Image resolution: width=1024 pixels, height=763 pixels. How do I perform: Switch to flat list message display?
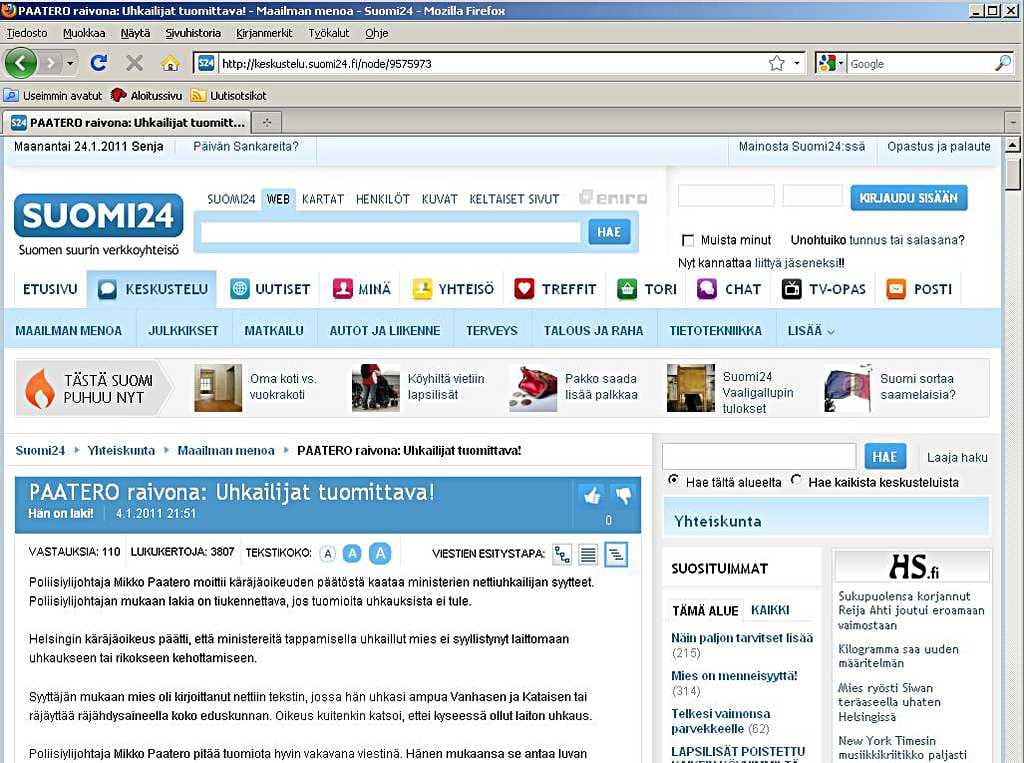tap(588, 554)
